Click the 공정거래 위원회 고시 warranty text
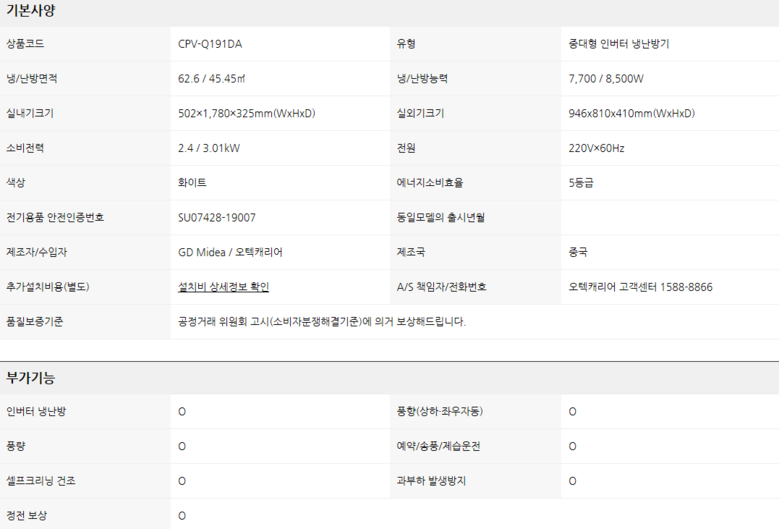This screenshot has width=779, height=529. click(321, 322)
